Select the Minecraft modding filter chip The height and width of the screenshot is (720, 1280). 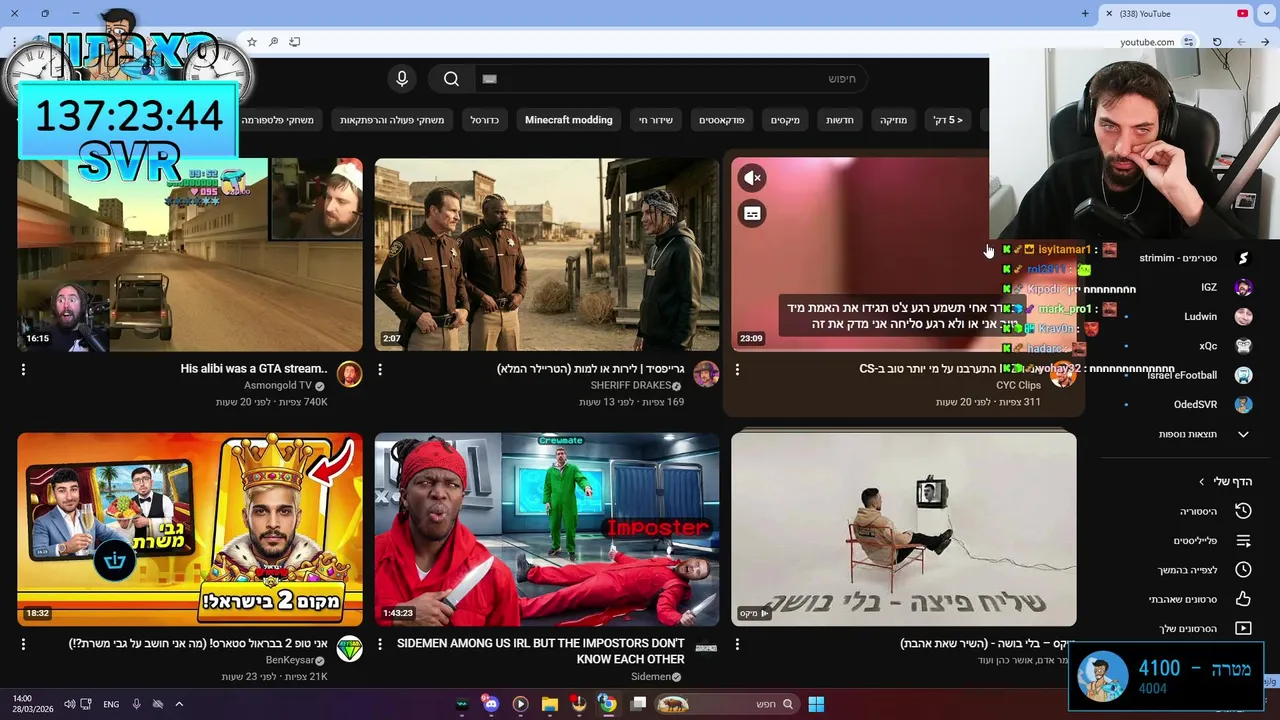tap(569, 120)
